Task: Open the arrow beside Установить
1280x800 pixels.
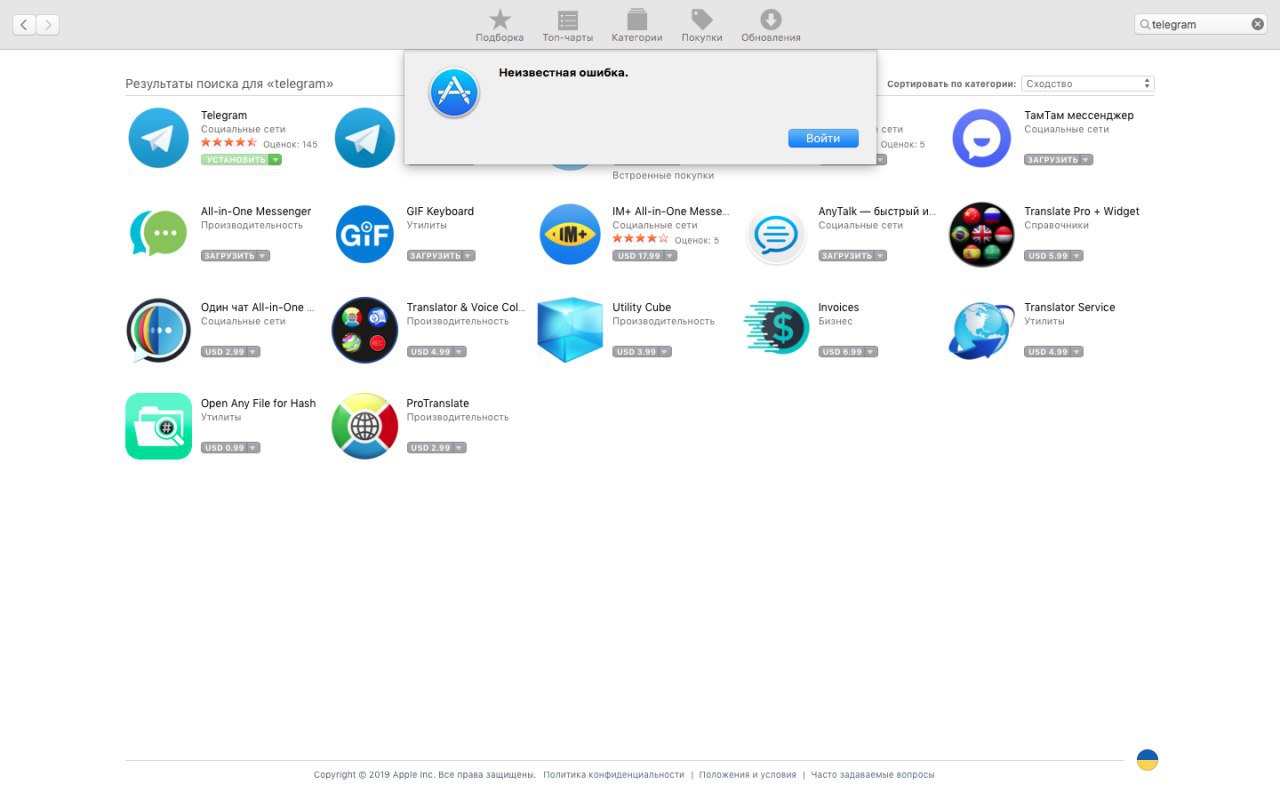Action: click(276, 160)
